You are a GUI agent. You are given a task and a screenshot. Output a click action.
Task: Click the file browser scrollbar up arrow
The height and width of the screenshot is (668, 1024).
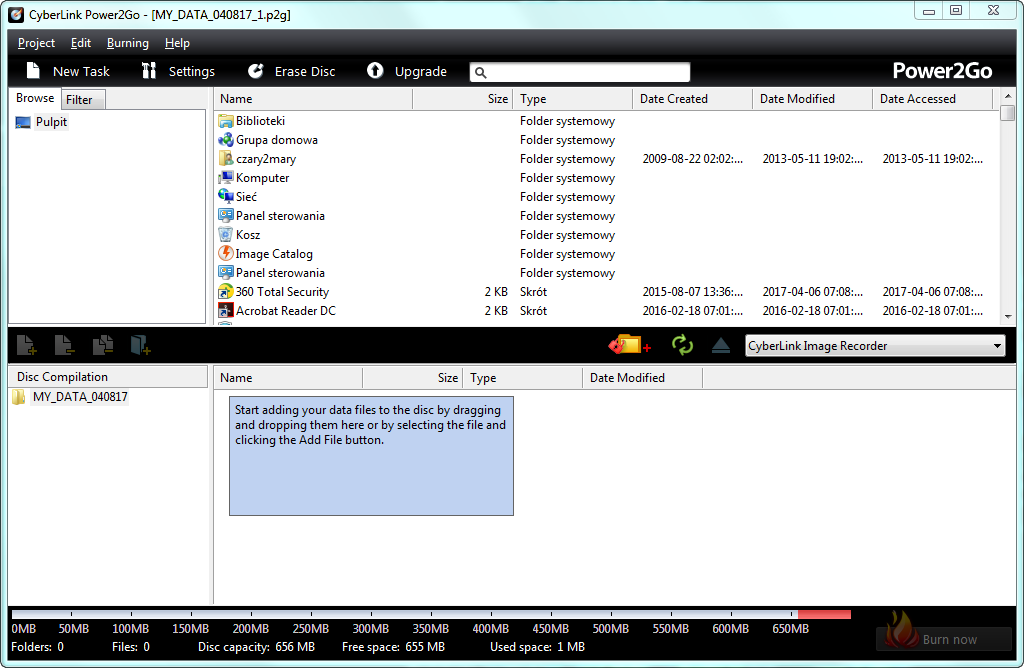[1008, 96]
